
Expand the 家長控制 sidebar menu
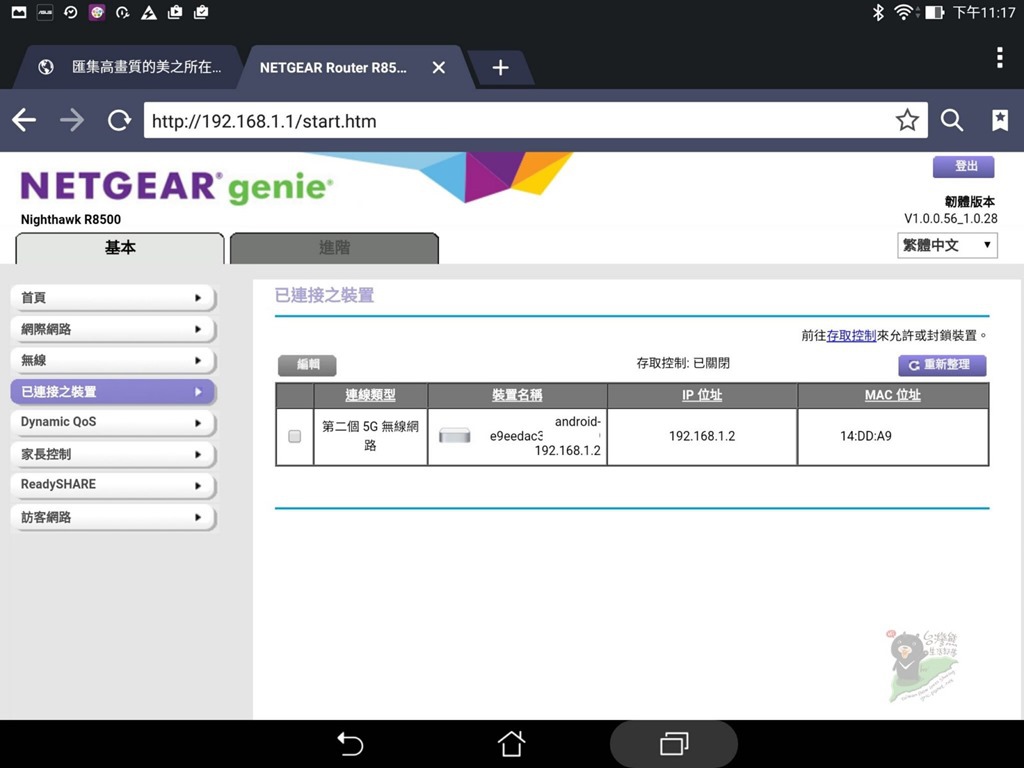pos(113,454)
